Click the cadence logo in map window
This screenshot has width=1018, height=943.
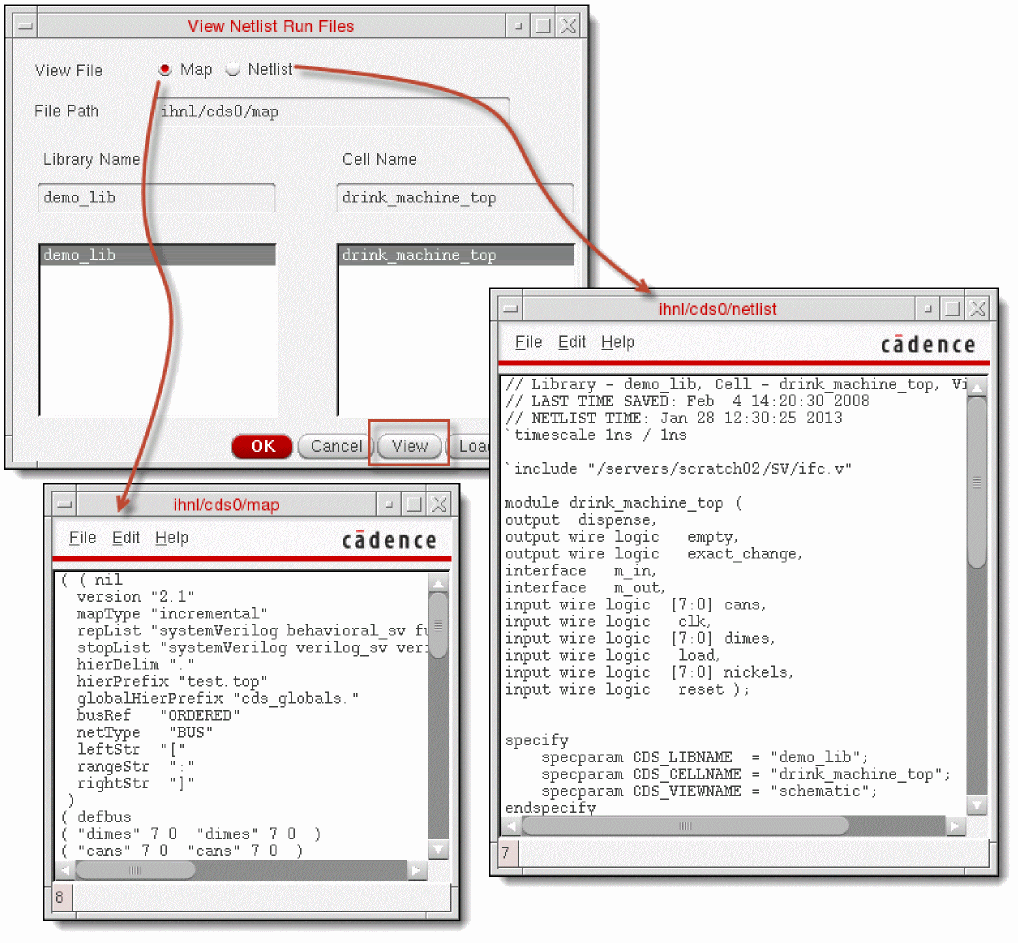[x=390, y=540]
